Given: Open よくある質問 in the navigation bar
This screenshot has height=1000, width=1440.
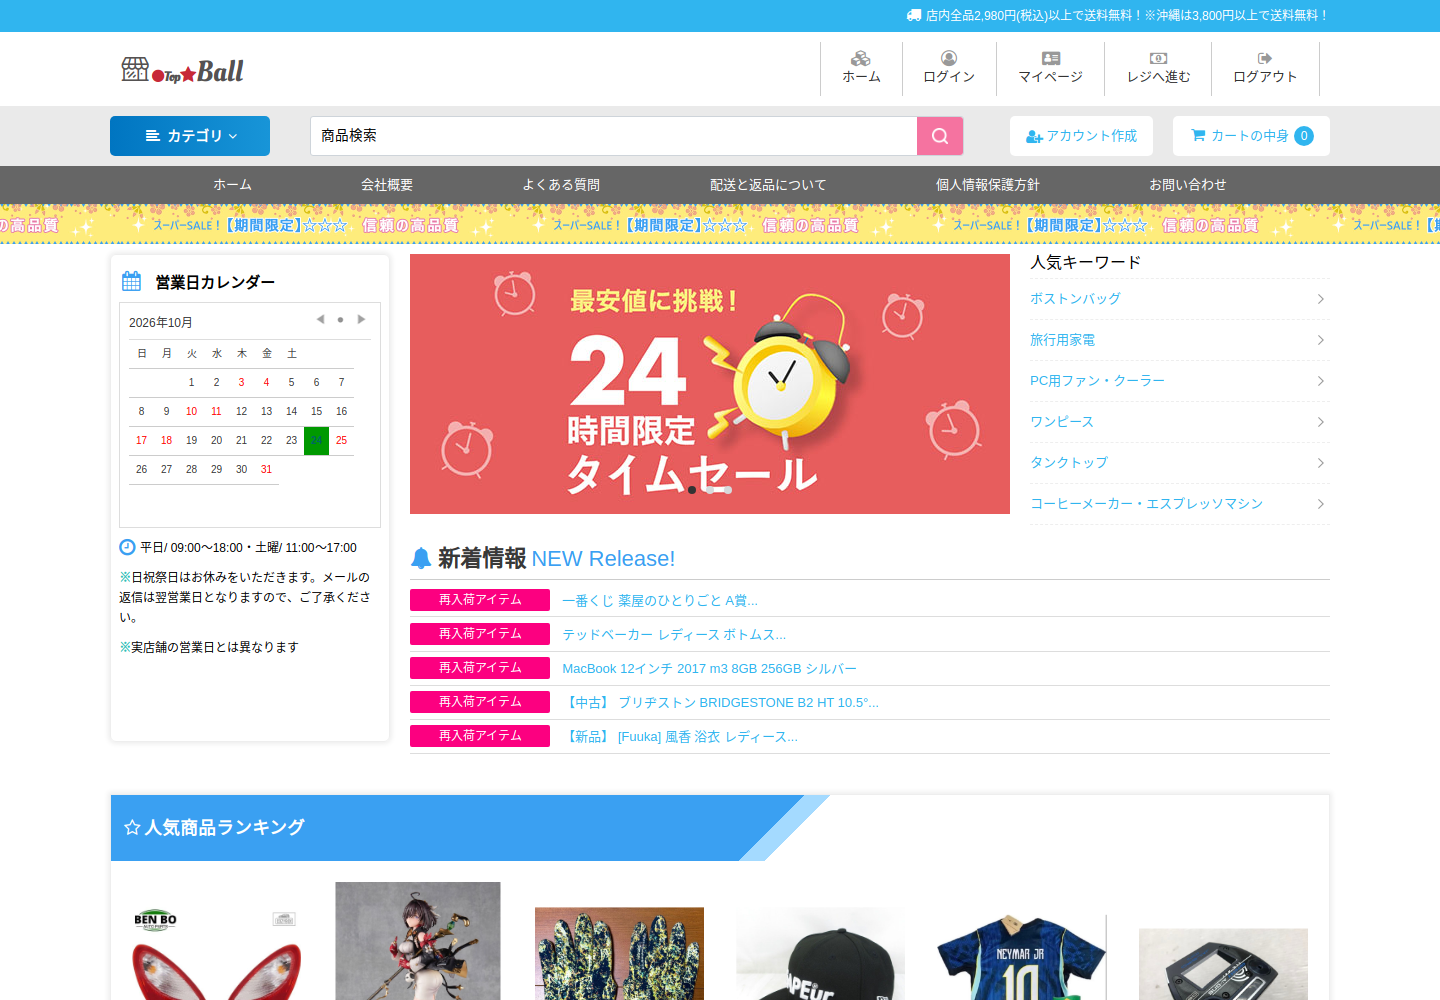Looking at the screenshot, I should (561, 185).
